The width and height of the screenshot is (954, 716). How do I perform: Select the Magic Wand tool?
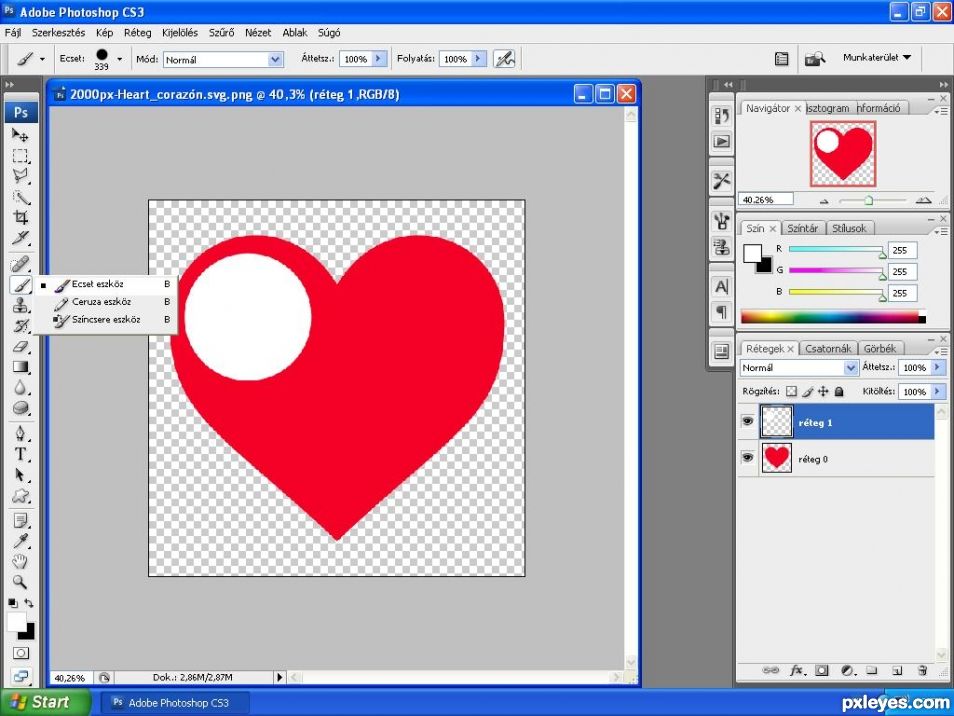[x=20, y=197]
